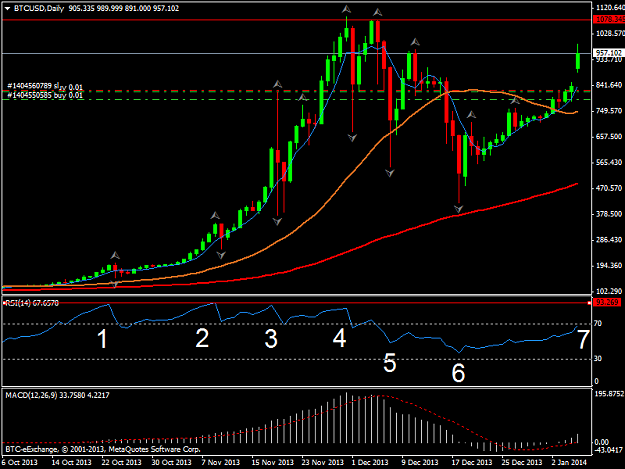Click the red 1078.345 price label
This screenshot has height=469, width=625.
coord(609,19)
